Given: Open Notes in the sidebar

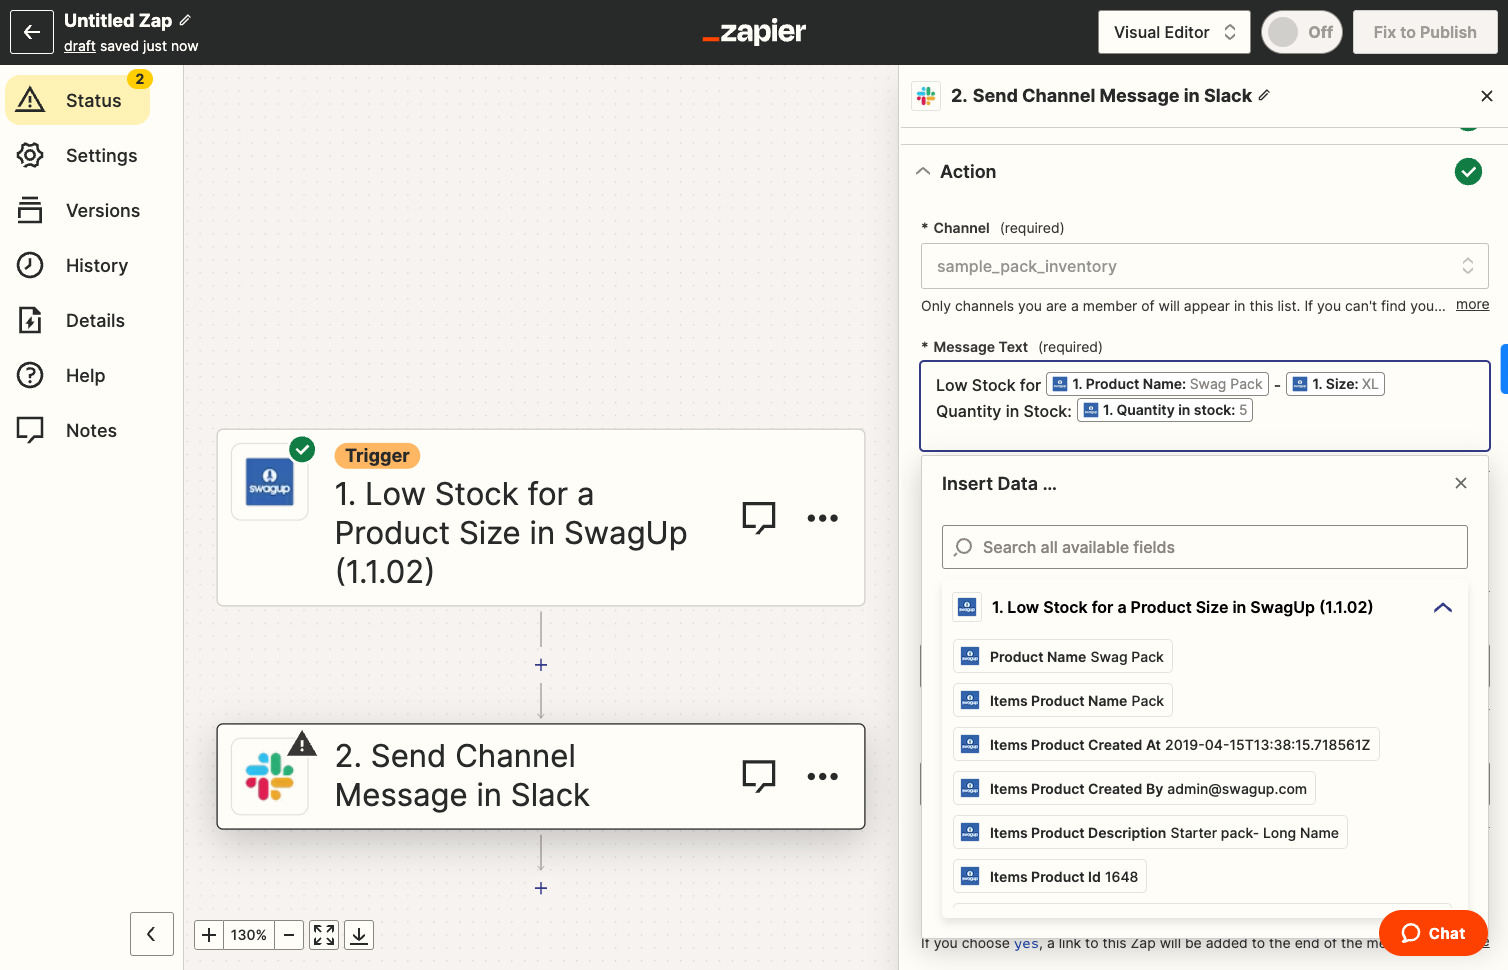Looking at the screenshot, I should 78,430.
